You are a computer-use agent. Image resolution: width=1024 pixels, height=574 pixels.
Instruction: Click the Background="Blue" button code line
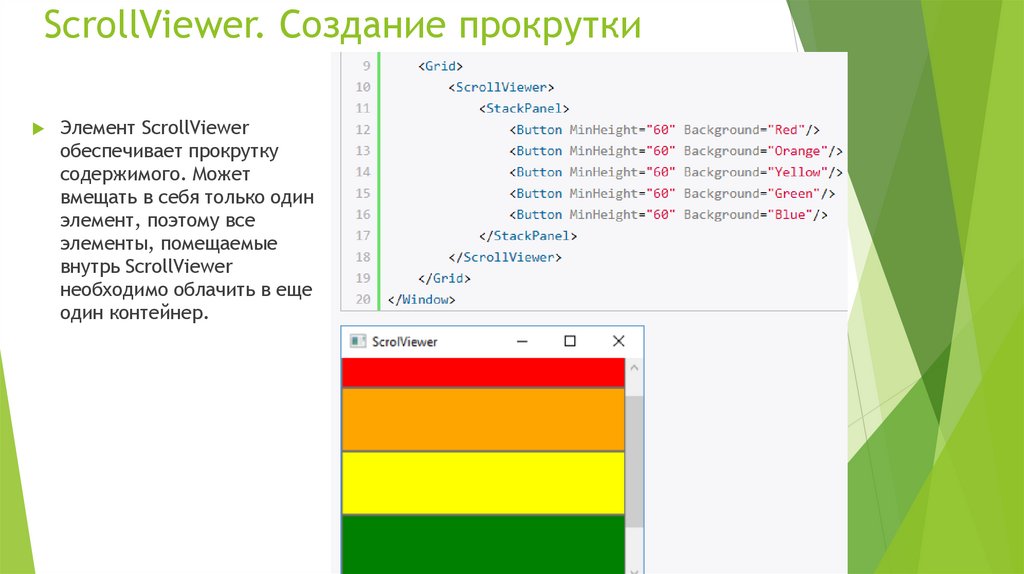pos(668,214)
